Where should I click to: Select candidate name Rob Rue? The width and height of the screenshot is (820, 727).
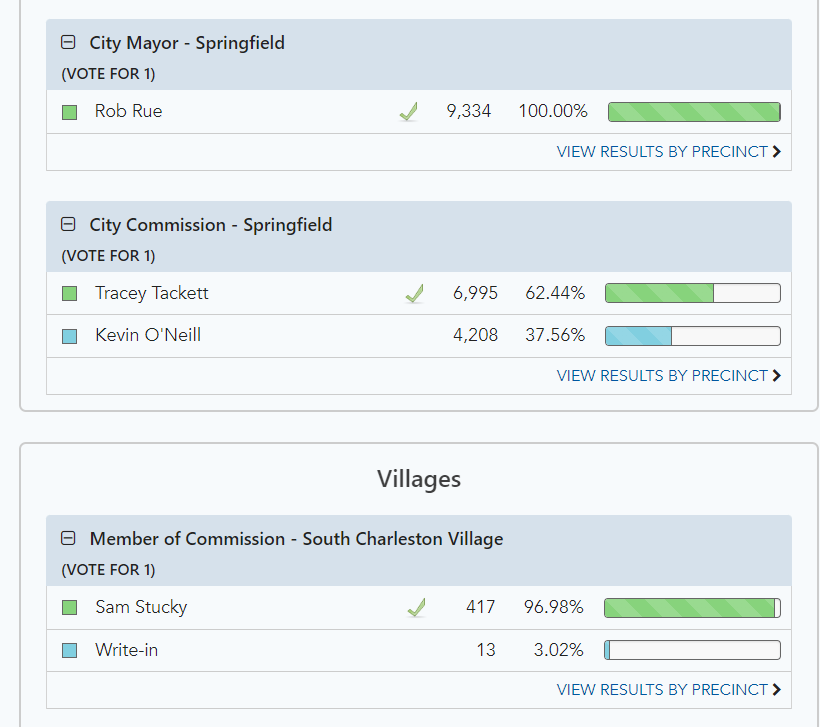tap(129, 111)
